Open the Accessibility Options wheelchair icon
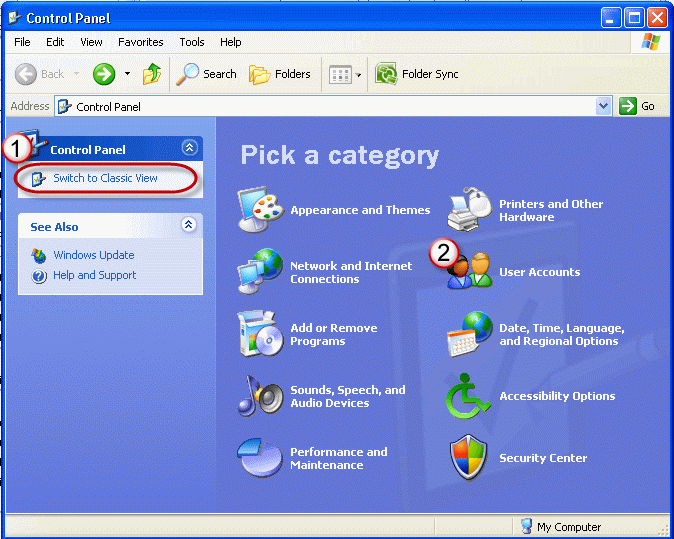The width and height of the screenshot is (674, 539). pyautogui.click(x=469, y=396)
